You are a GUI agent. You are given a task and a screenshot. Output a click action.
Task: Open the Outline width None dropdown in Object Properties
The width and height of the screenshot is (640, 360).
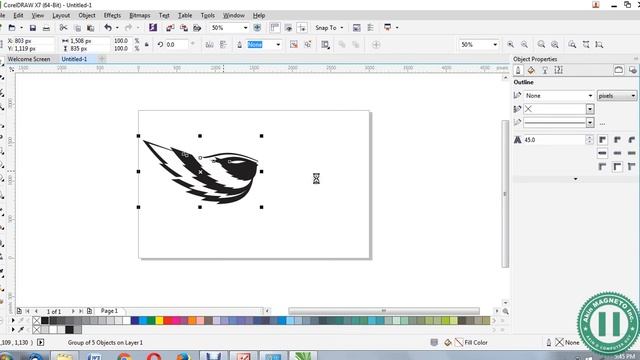[590, 96]
